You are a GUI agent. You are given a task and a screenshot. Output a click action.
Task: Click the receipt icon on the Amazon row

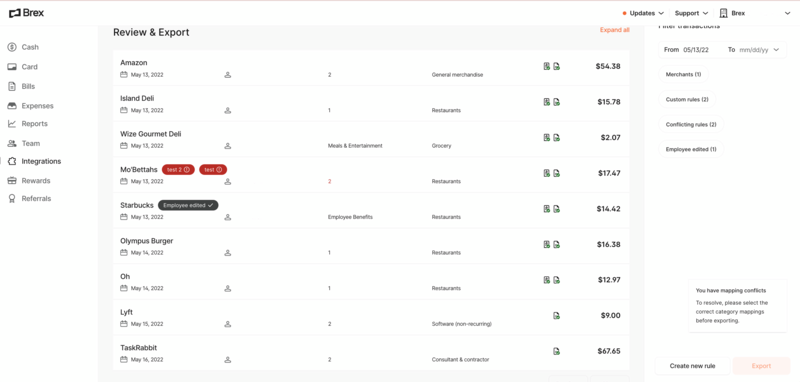(546, 66)
